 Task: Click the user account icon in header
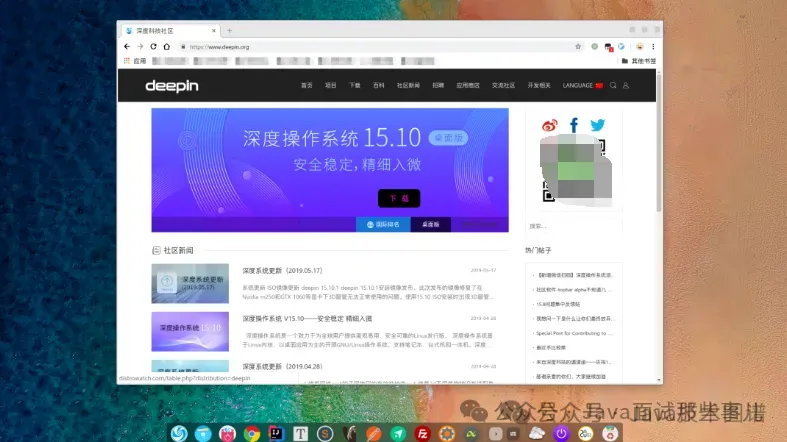(626, 85)
